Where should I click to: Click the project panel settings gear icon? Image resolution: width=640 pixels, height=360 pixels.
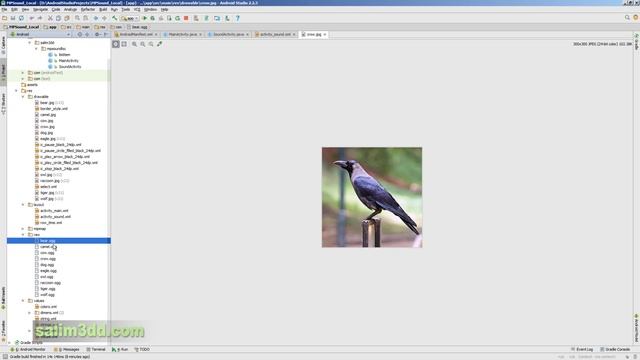point(97,35)
